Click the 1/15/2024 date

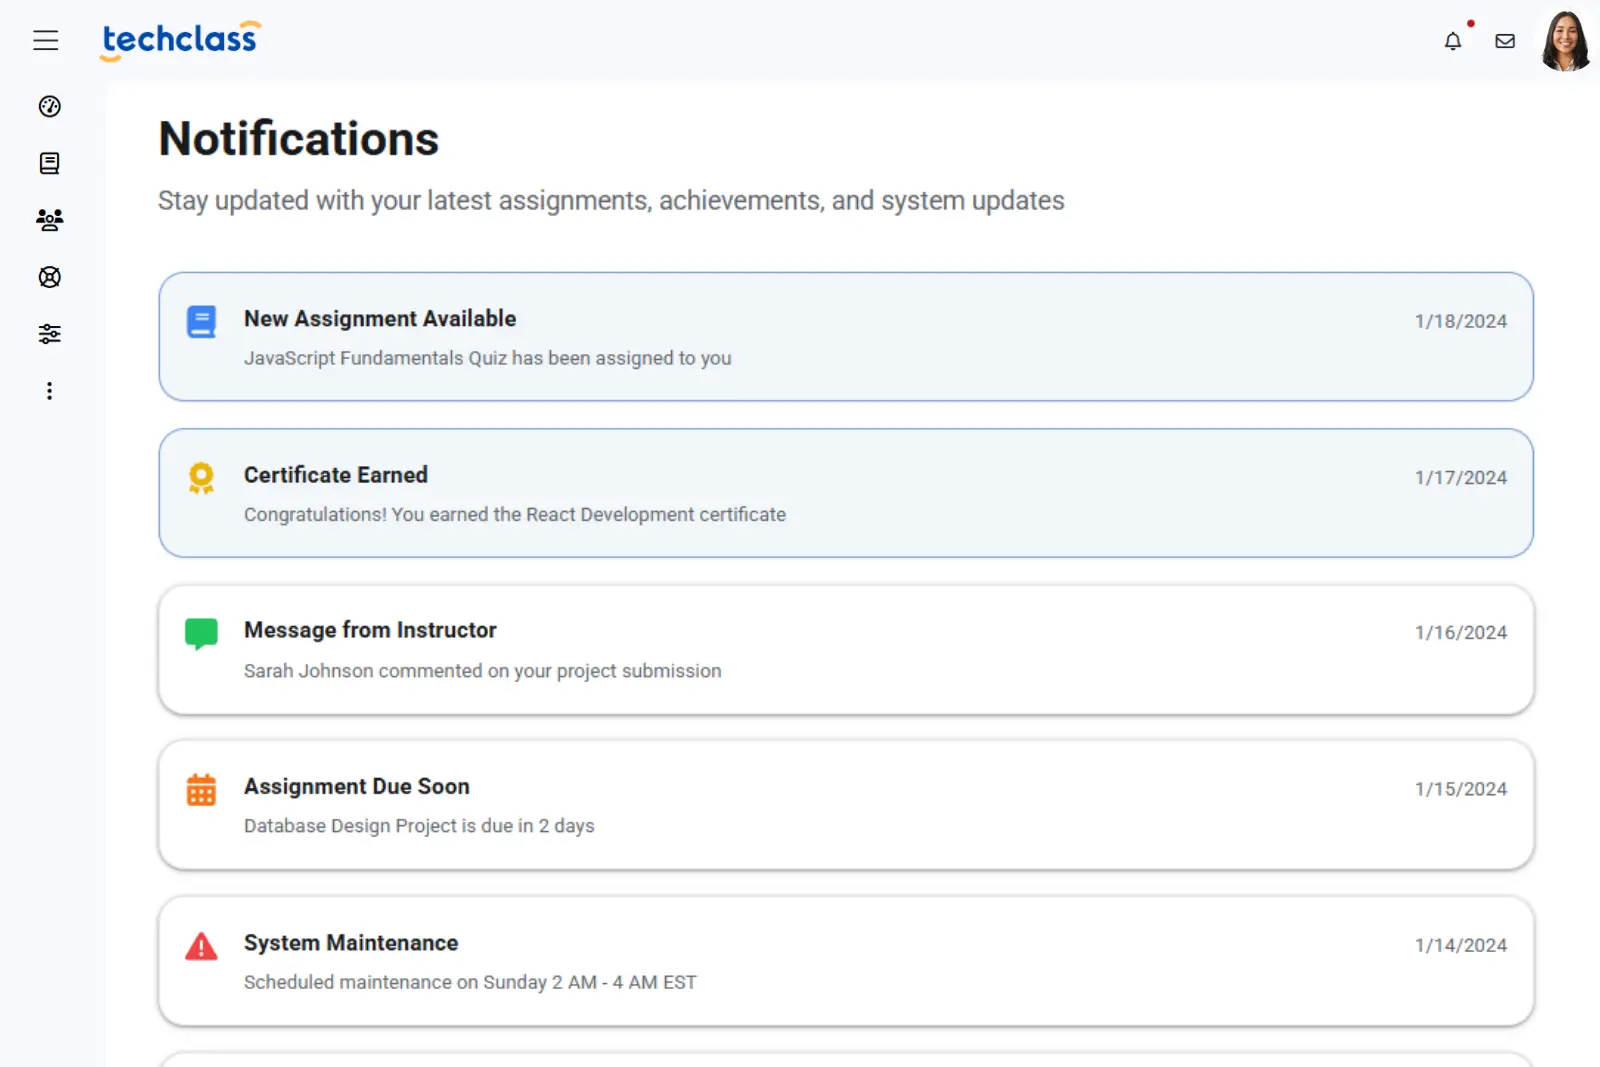tap(1461, 789)
